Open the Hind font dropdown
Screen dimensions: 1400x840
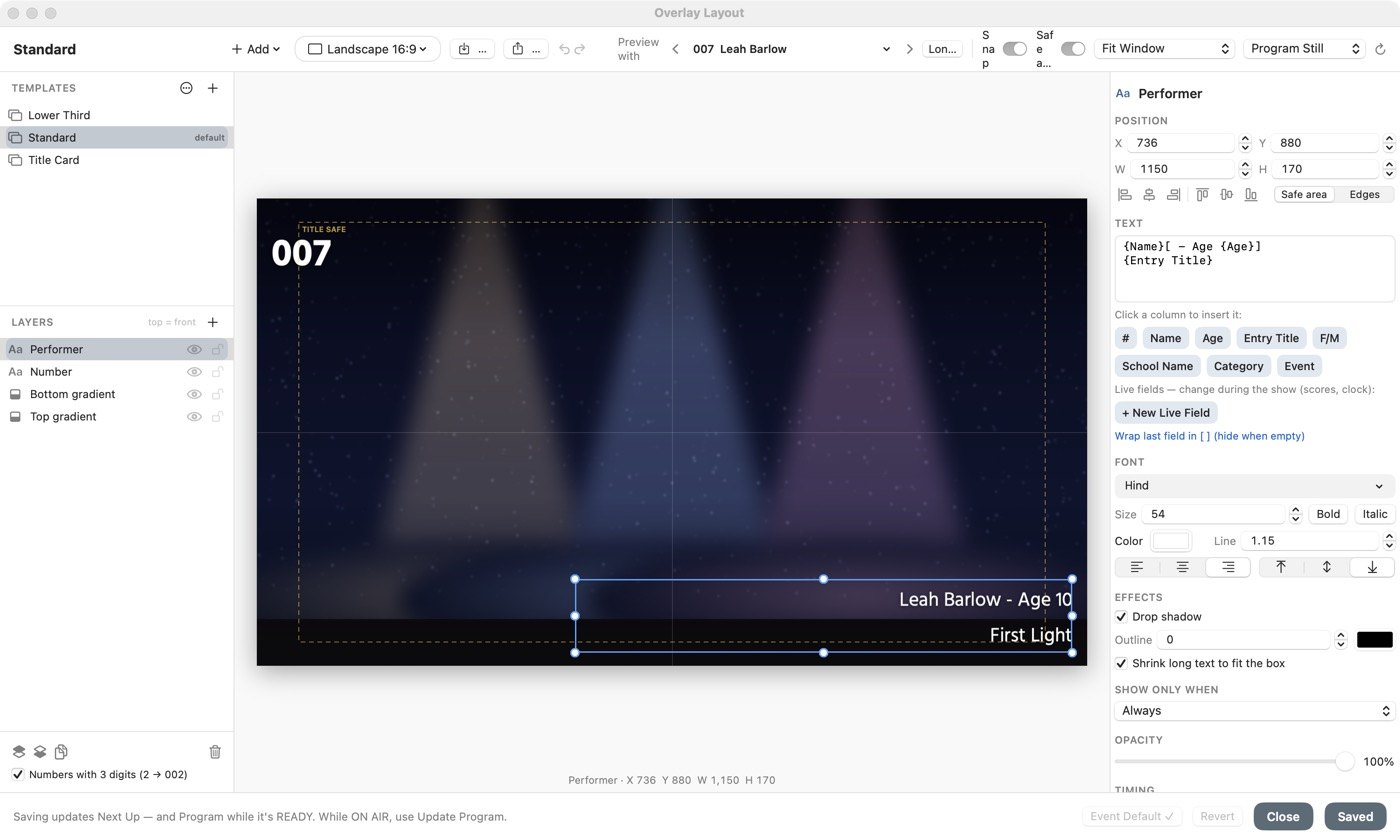coord(1254,486)
